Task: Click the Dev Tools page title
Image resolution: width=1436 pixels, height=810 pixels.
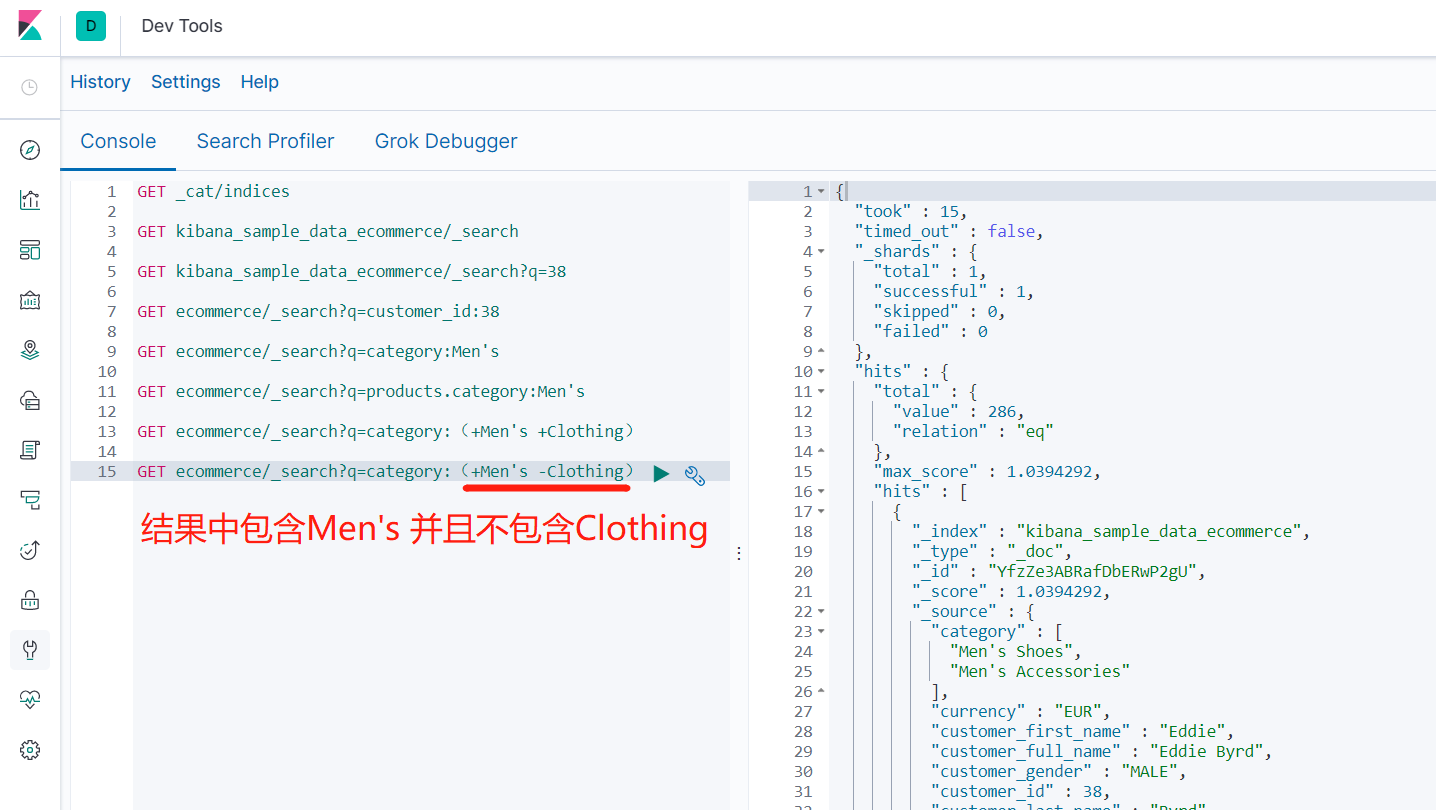Action: pos(182,26)
